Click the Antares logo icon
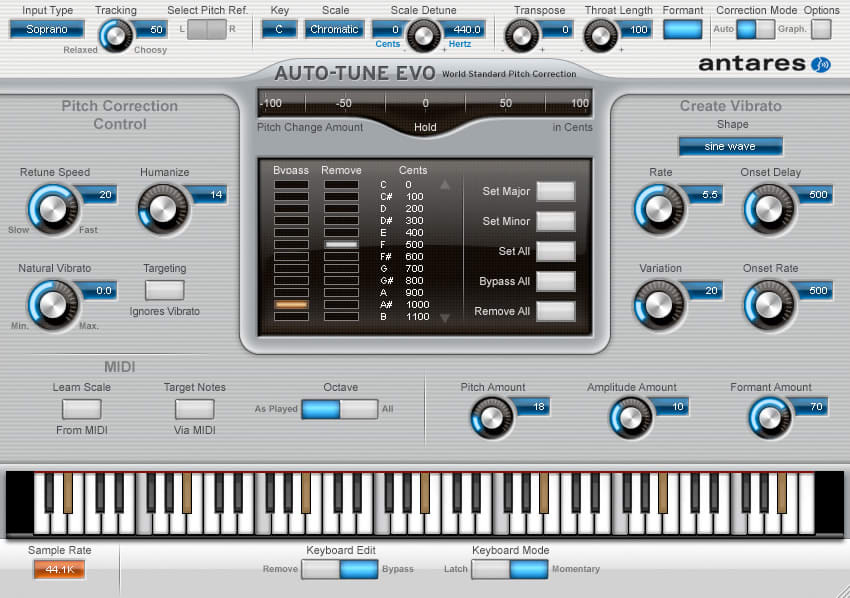The image size is (850, 598). click(821, 65)
